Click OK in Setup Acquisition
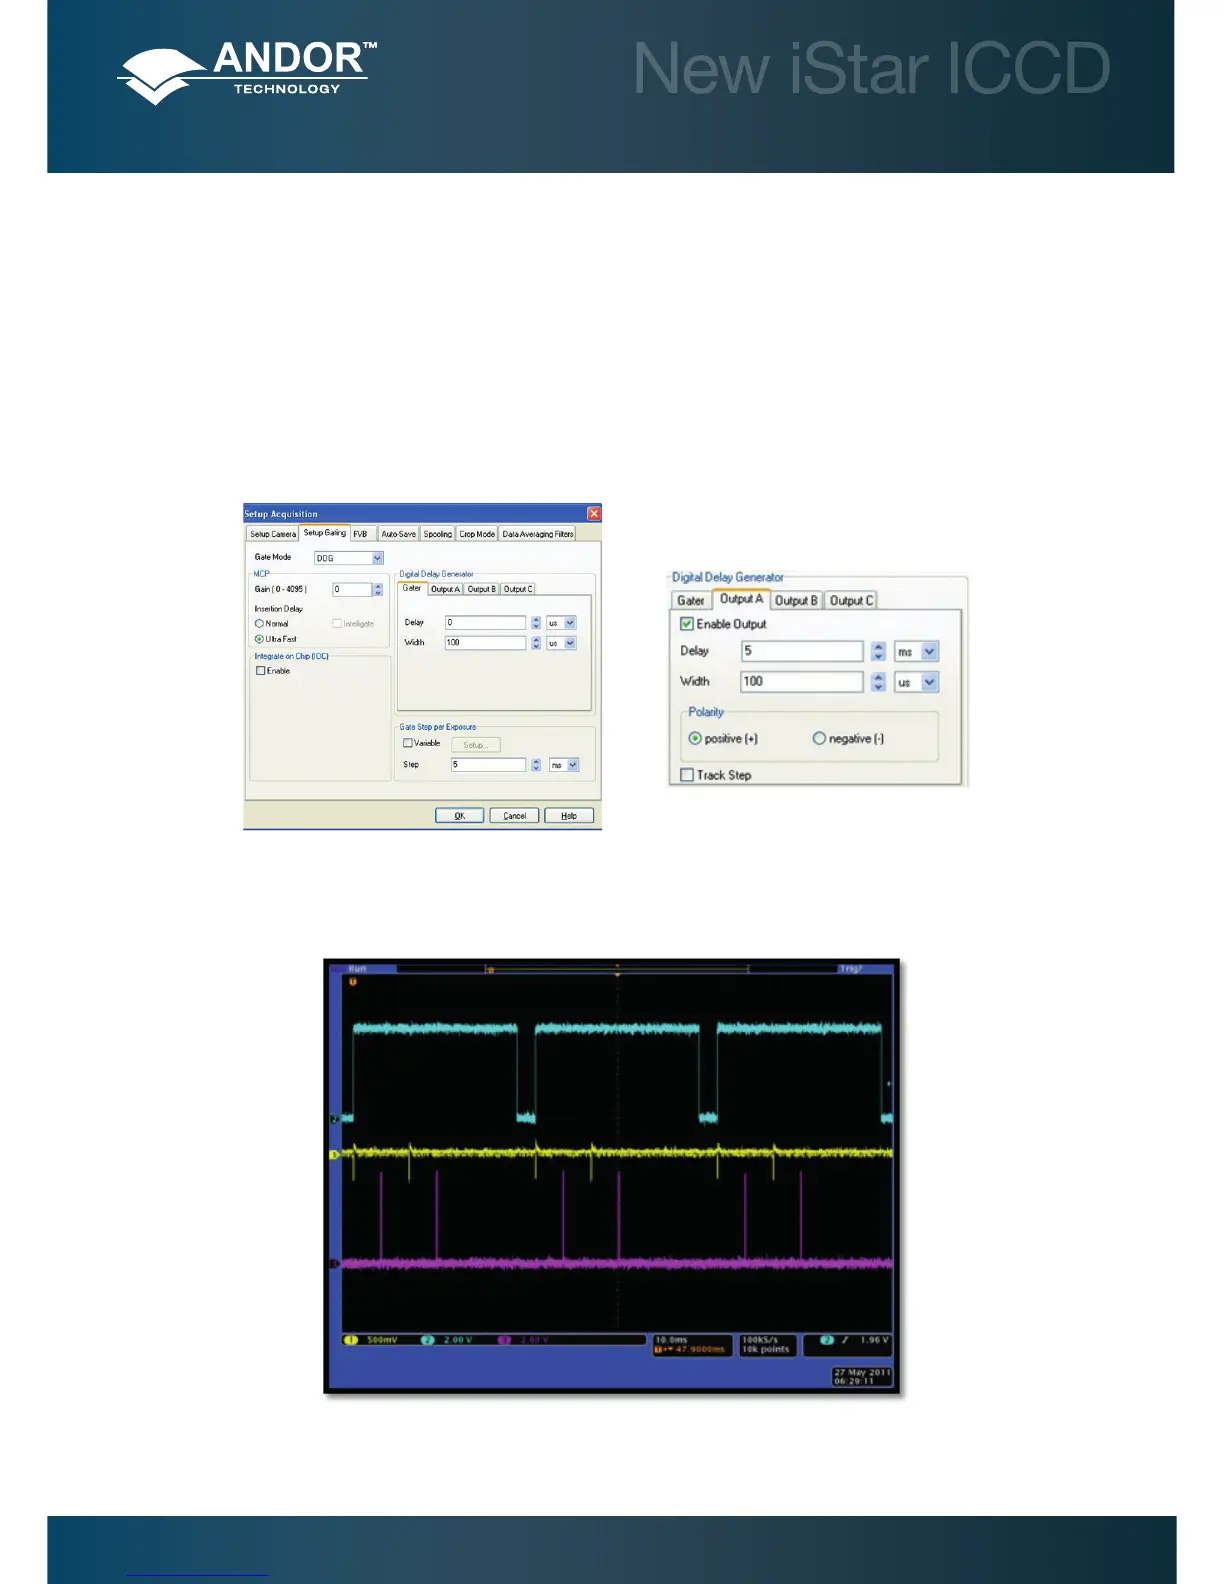Image resolution: width=1224 pixels, height=1584 pixels. pyautogui.click(x=460, y=816)
